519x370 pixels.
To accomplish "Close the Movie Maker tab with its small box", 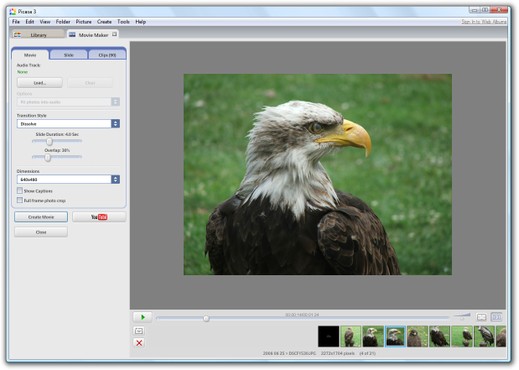I will (x=114, y=34).
